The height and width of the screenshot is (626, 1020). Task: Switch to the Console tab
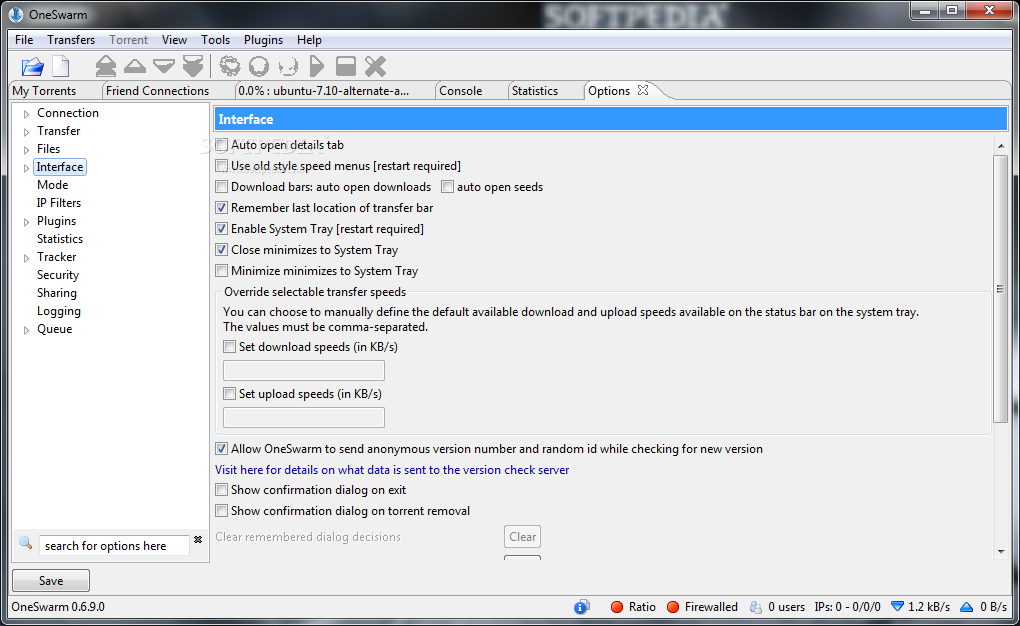pyautogui.click(x=461, y=90)
